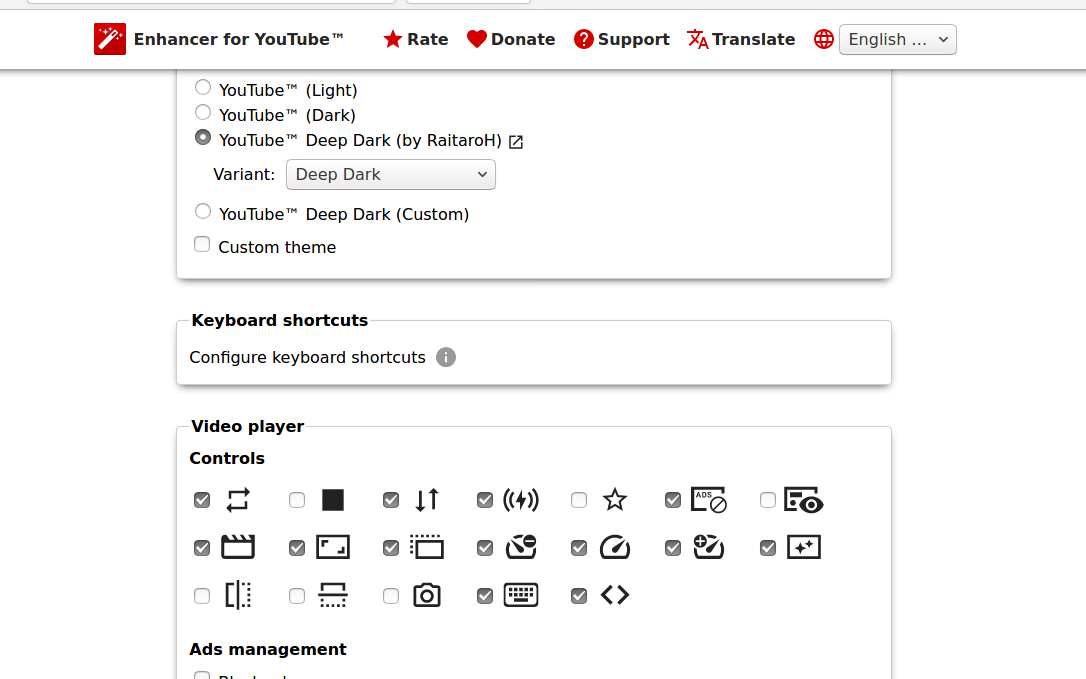Uncheck the expand player control checkbox

click(x=297, y=548)
